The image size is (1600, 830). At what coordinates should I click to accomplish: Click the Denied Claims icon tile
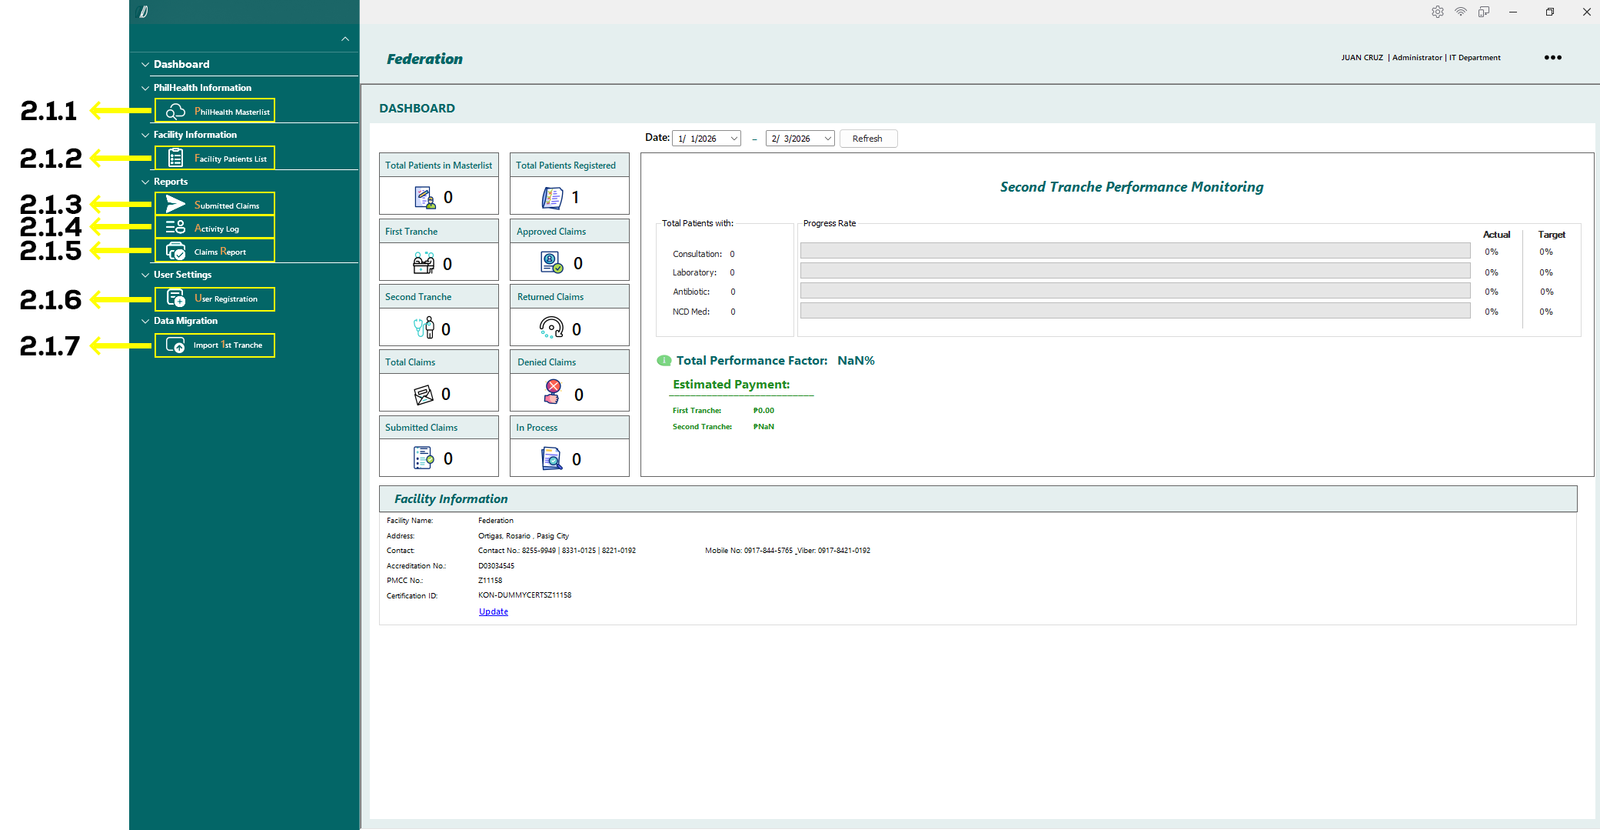tap(552, 393)
